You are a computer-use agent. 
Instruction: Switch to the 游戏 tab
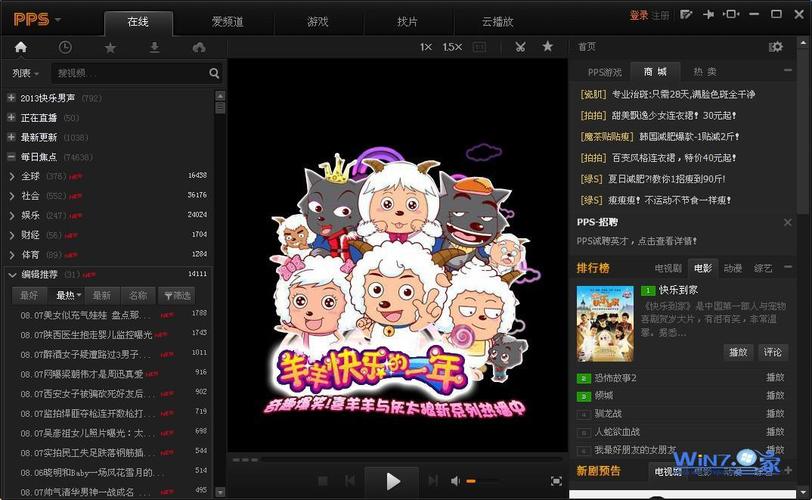click(317, 21)
